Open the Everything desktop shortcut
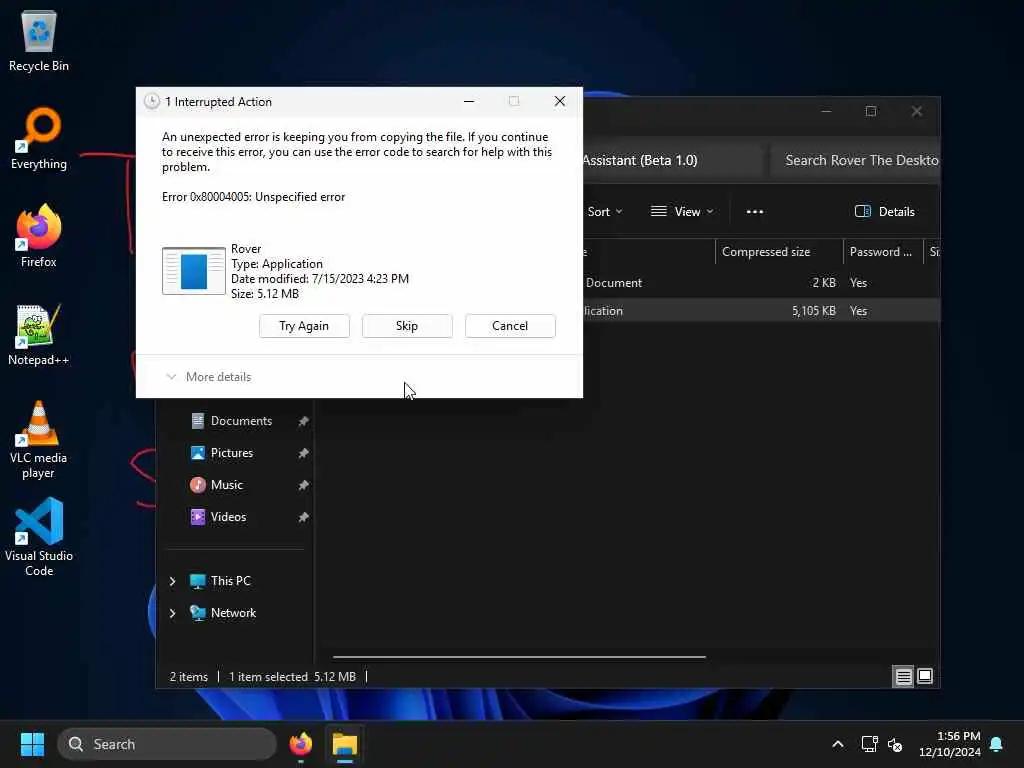1024x768 pixels. tap(39, 138)
